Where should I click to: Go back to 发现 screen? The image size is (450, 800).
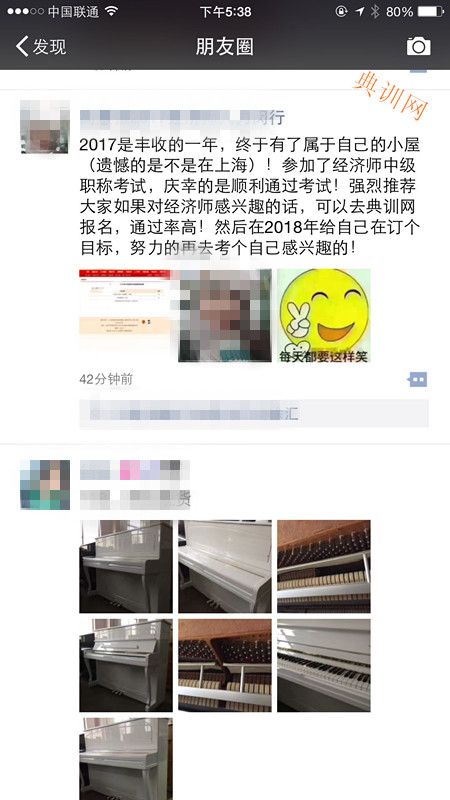tap(41, 46)
